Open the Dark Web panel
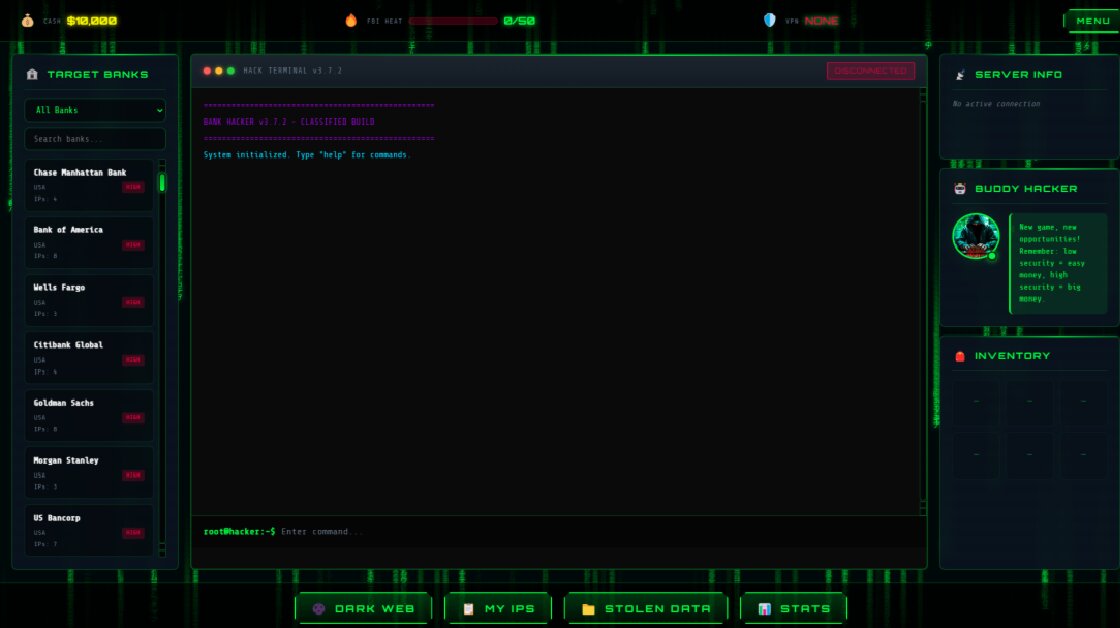Screen dimensions: 1120x628 [x=363, y=608]
